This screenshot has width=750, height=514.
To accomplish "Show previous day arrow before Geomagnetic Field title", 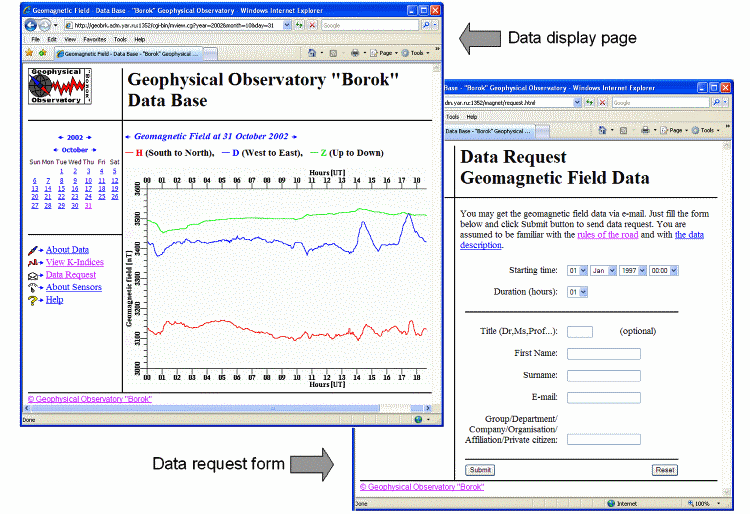I will pyautogui.click(x=128, y=137).
